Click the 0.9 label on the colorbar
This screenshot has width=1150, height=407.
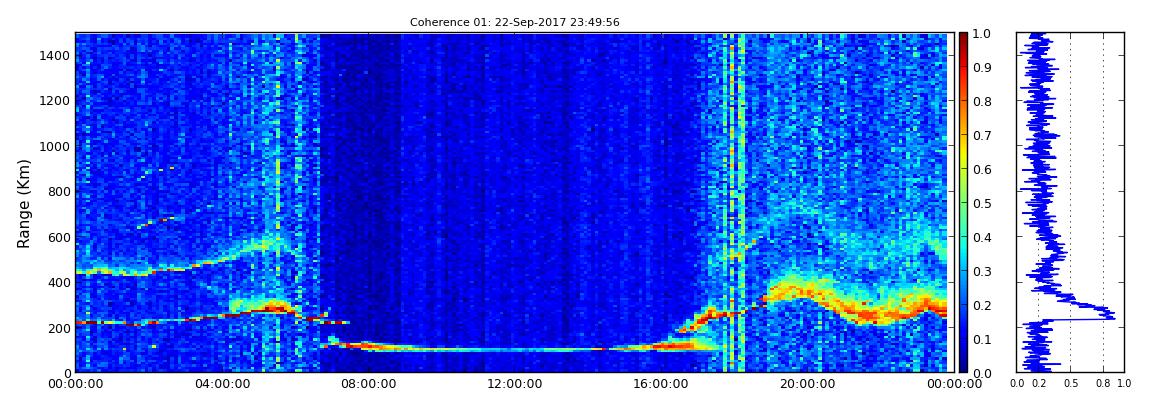pos(981,67)
